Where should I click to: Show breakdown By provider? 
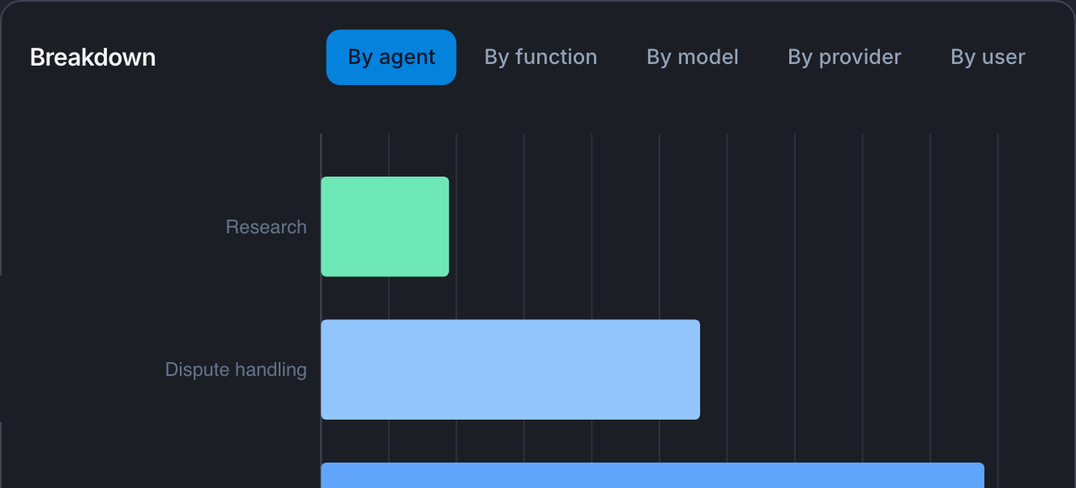(x=844, y=57)
